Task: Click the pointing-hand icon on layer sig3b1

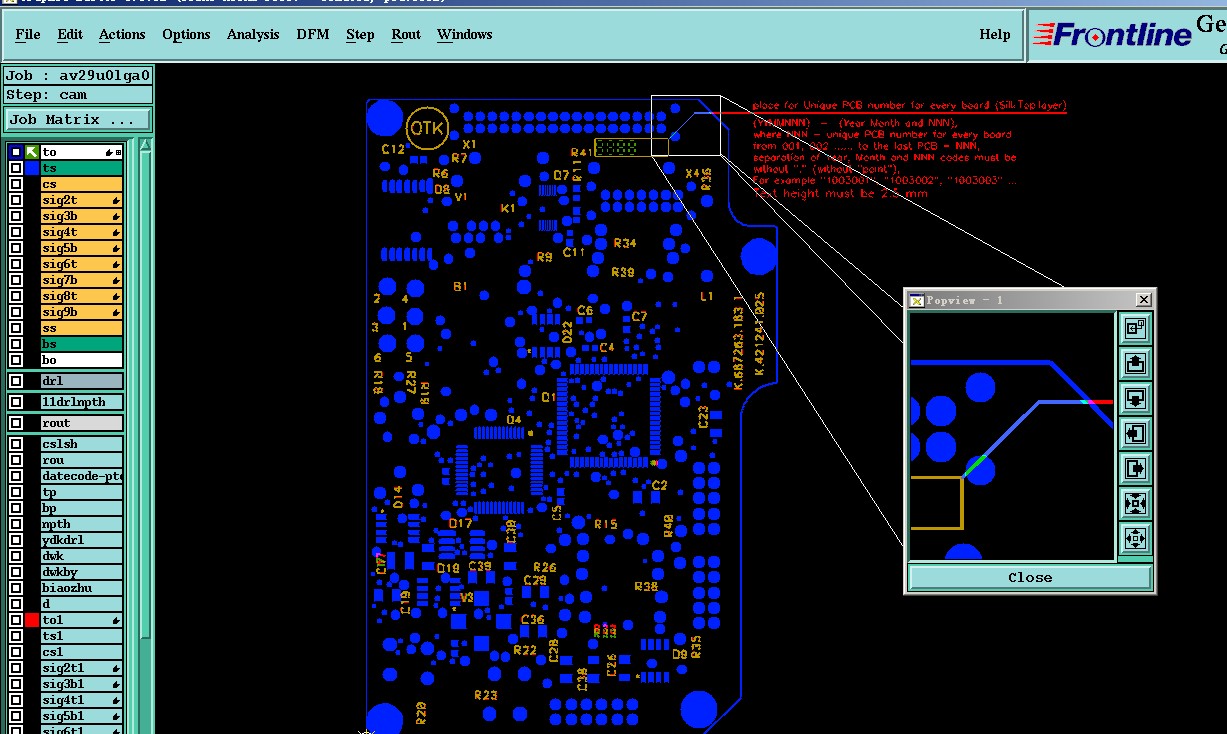Action: (x=116, y=684)
